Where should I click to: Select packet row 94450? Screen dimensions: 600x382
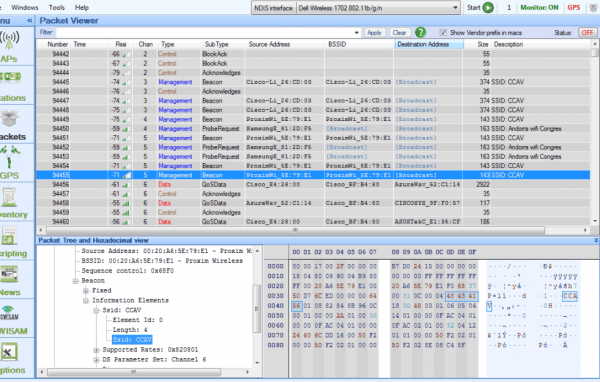click(313, 129)
